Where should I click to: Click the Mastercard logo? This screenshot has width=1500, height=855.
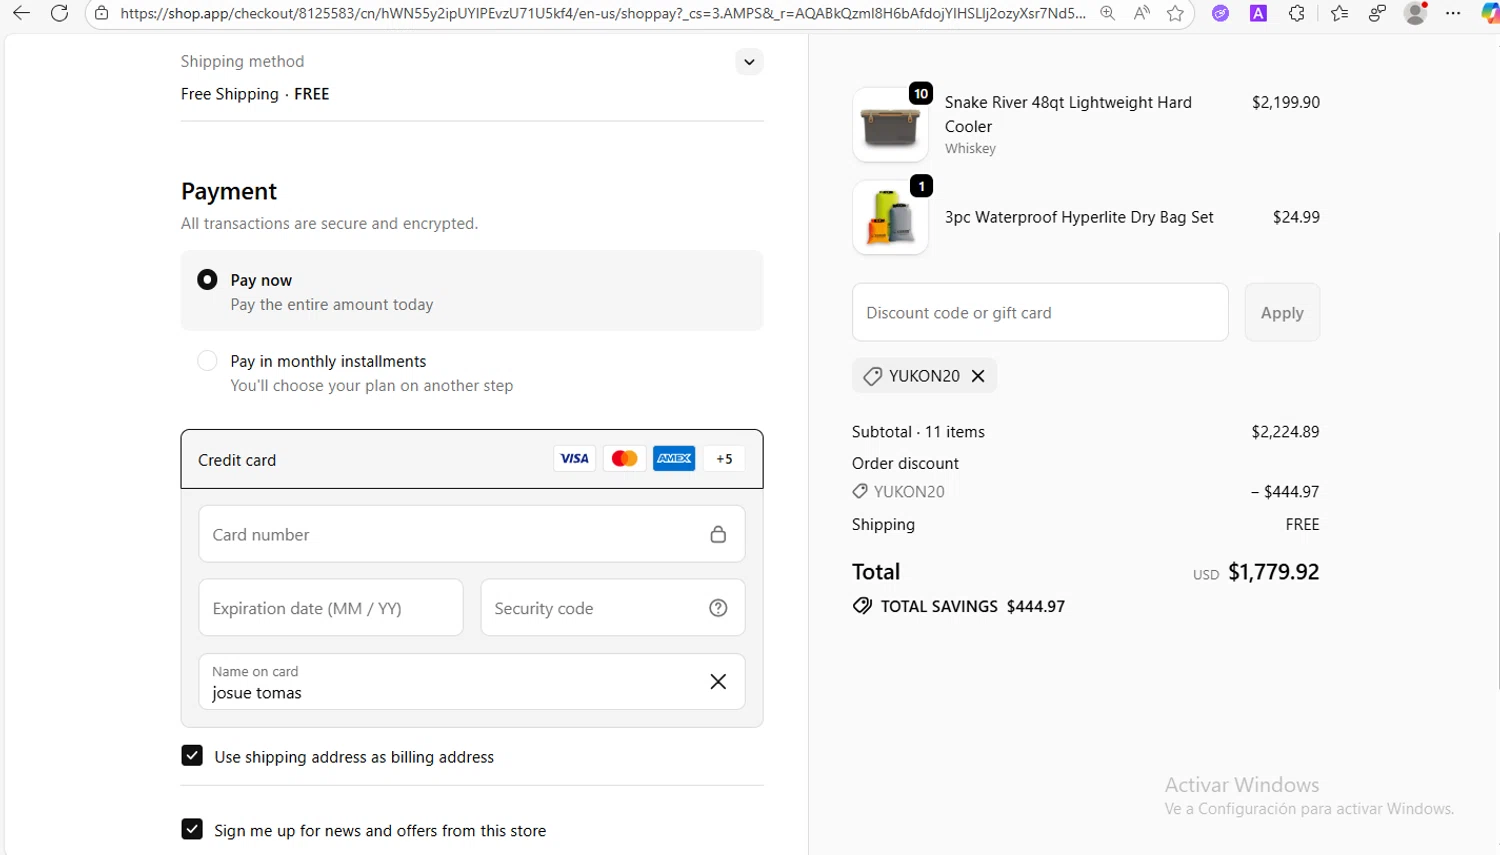(x=624, y=458)
